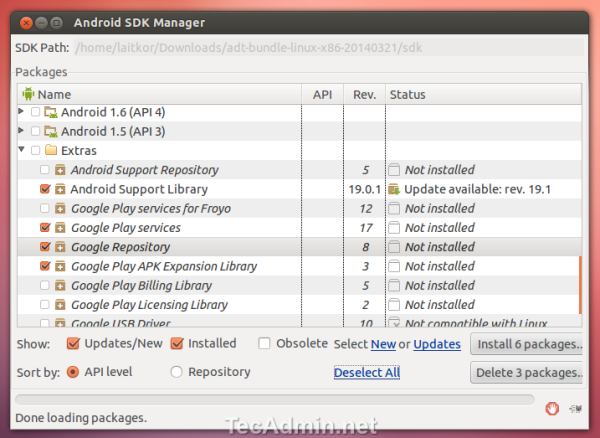The image size is (600, 438).
Task: Click the update status icon for Support Library
Action: (395, 189)
